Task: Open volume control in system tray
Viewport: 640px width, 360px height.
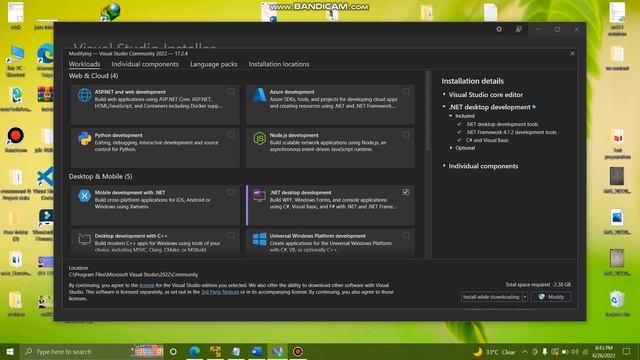Action: click(x=575, y=351)
